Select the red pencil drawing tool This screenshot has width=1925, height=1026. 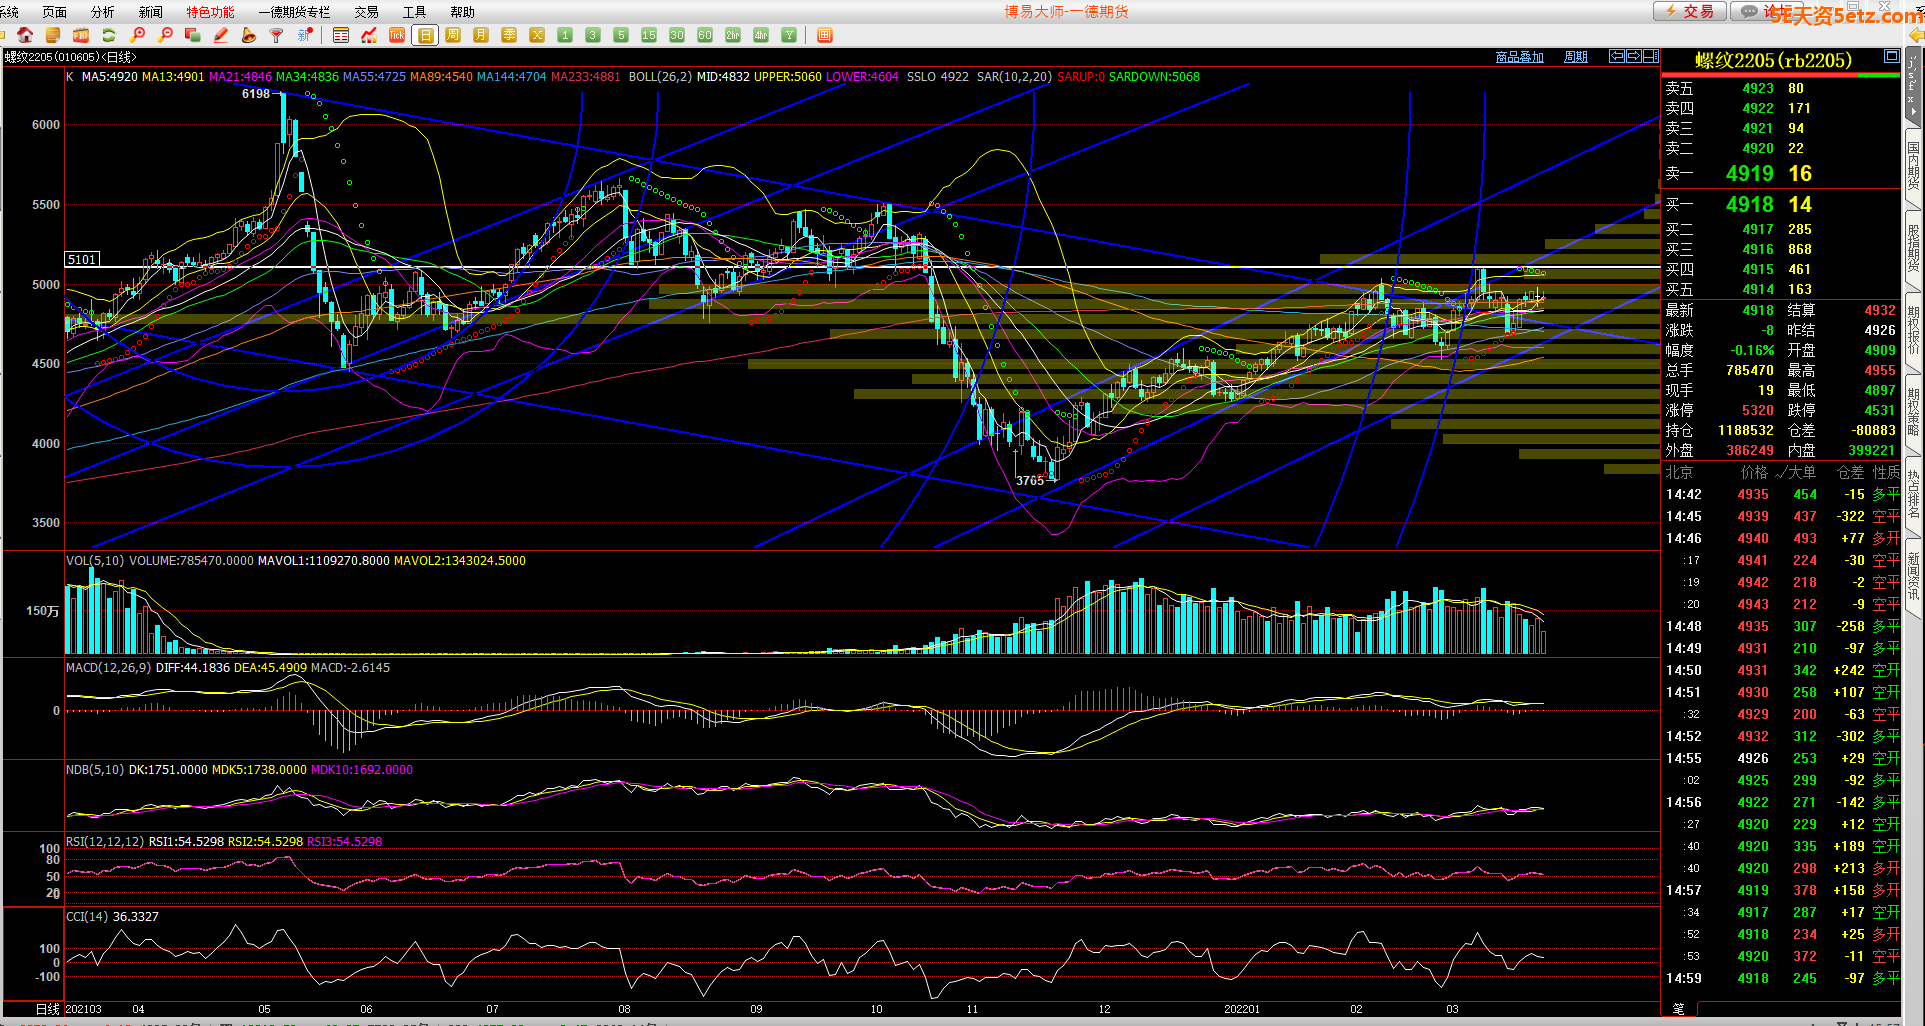[221, 35]
